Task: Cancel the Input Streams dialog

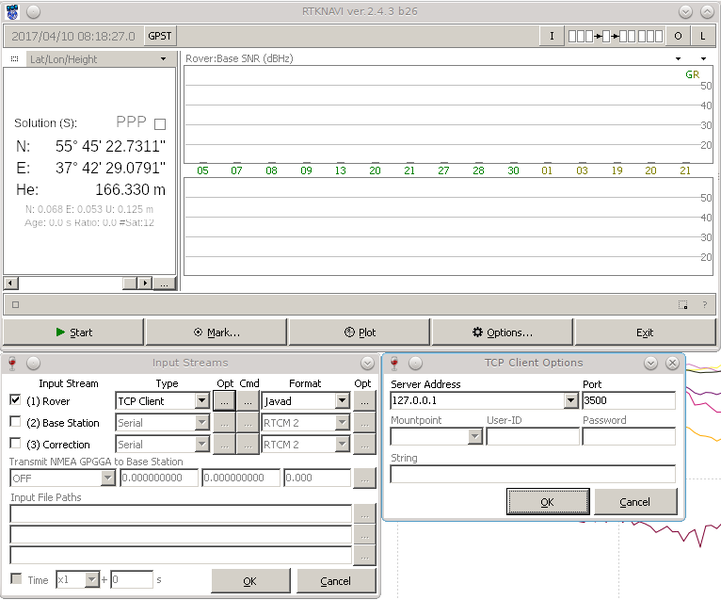Action: pos(335,581)
